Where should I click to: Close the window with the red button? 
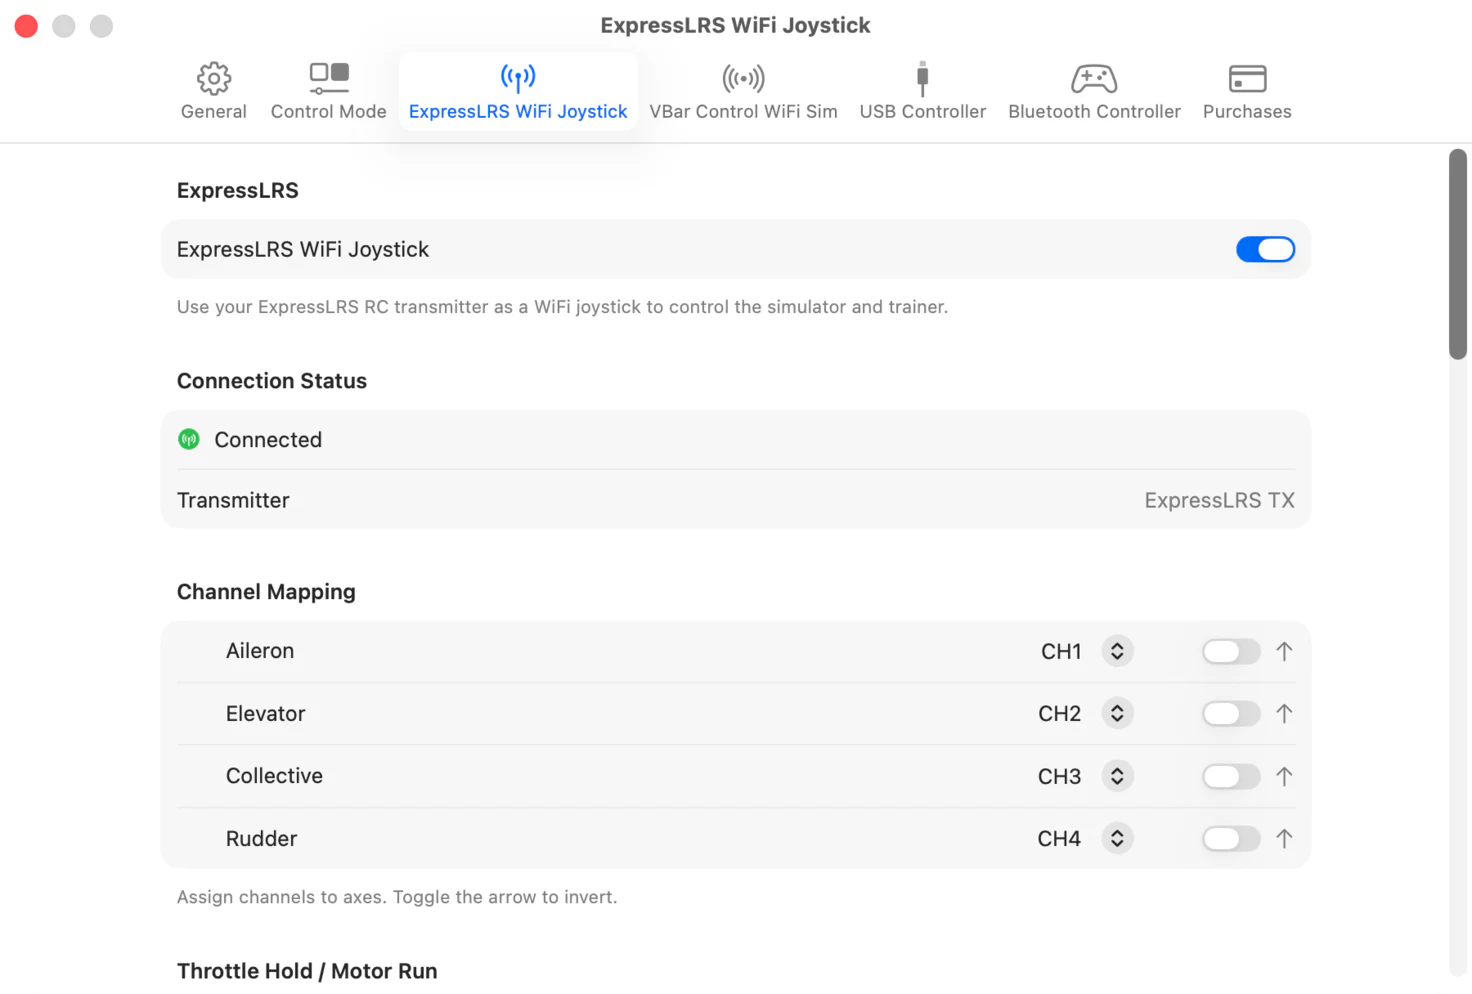(27, 26)
